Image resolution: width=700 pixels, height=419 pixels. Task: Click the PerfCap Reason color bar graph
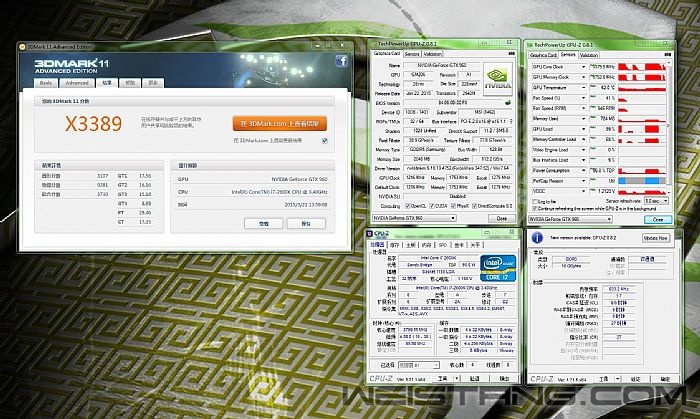[642, 180]
